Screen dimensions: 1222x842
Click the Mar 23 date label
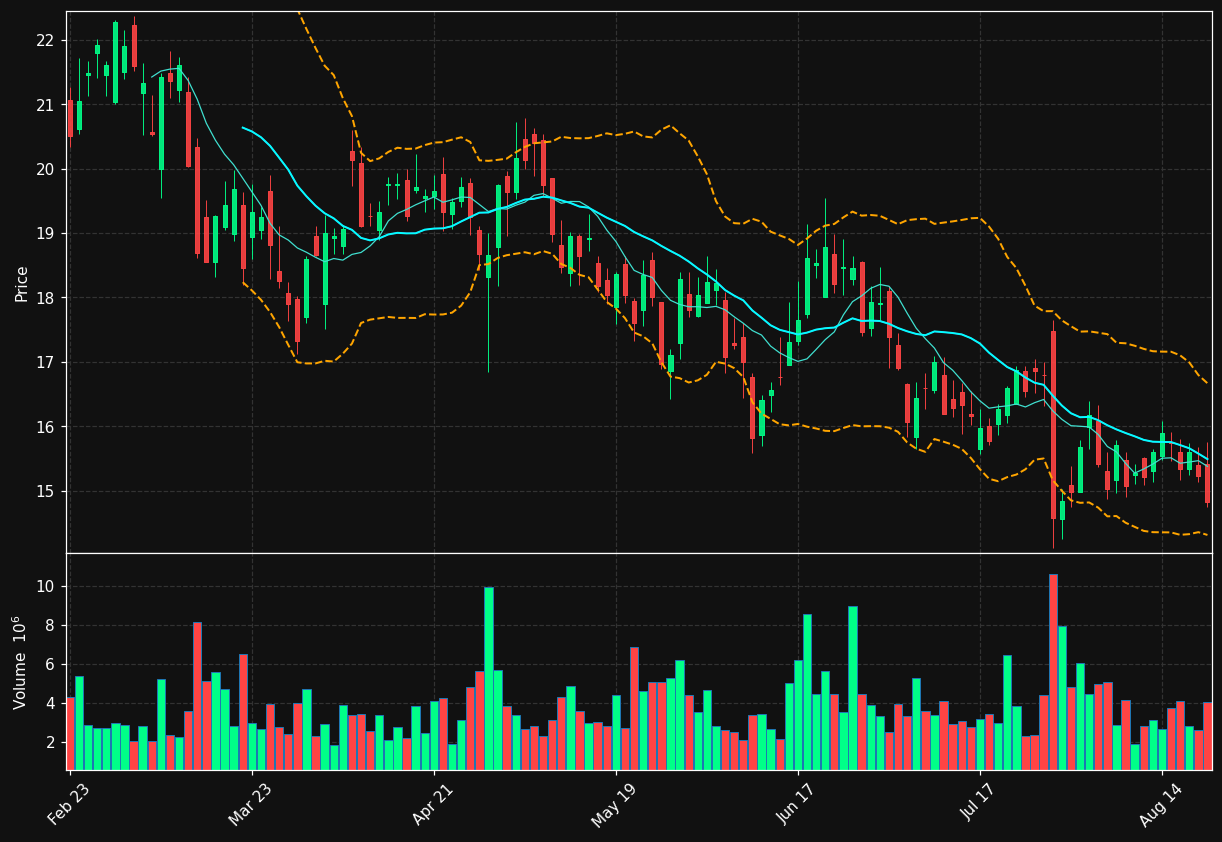pyautogui.click(x=251, y=802)
